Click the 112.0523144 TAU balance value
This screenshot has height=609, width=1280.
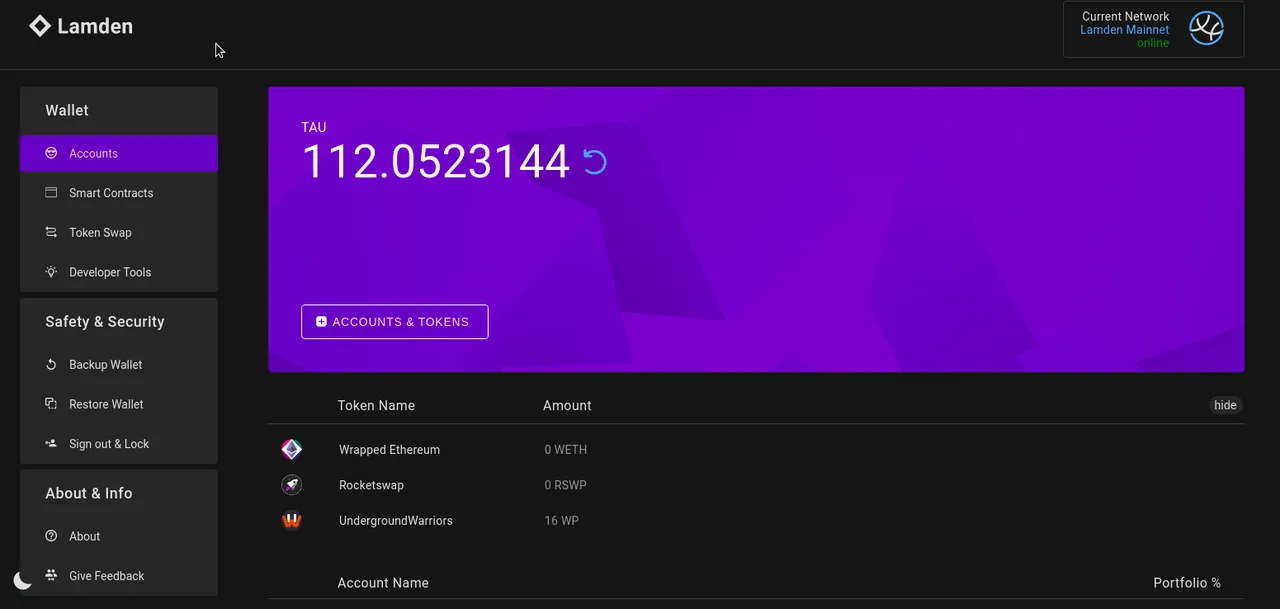(x=436, y=162)
